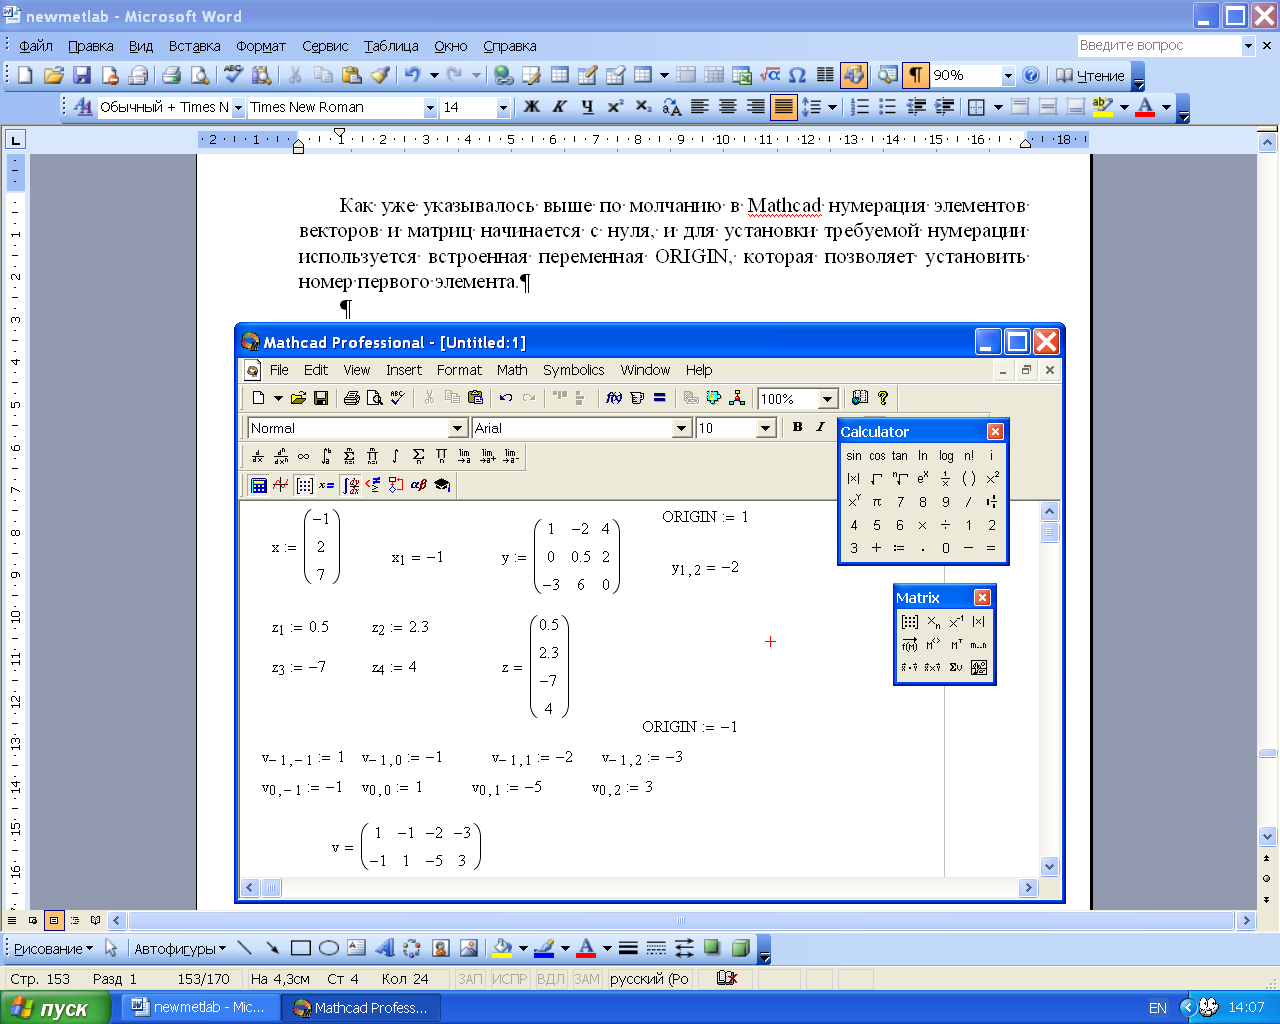Toggle bulleted list in Word toolbar
The height and width of the screenshot is (1024, 1280).
point(887,107)
